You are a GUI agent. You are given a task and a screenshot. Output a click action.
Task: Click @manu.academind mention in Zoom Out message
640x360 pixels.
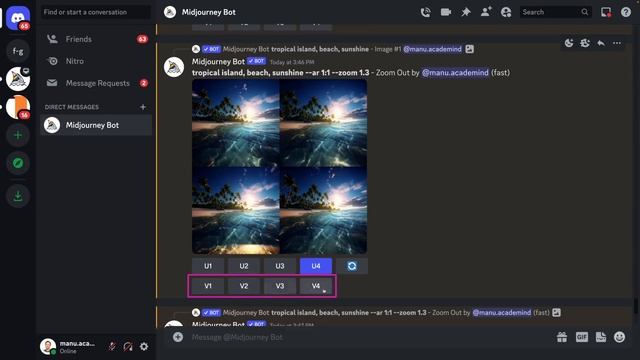(455, 73)
